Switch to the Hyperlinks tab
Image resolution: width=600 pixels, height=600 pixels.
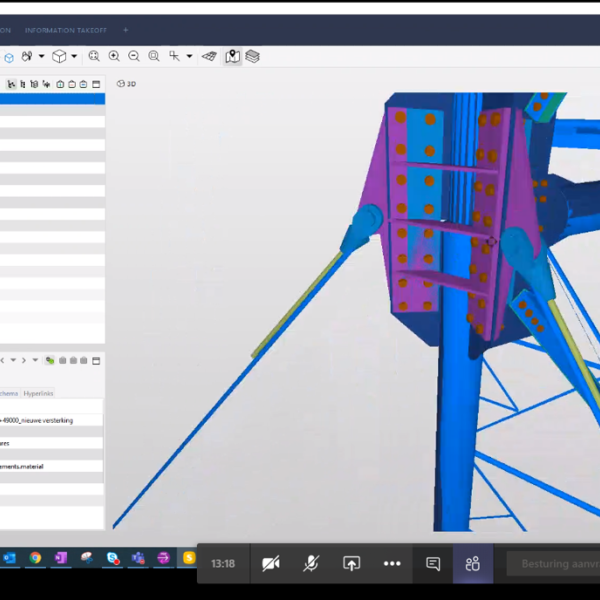click(38, 393)
